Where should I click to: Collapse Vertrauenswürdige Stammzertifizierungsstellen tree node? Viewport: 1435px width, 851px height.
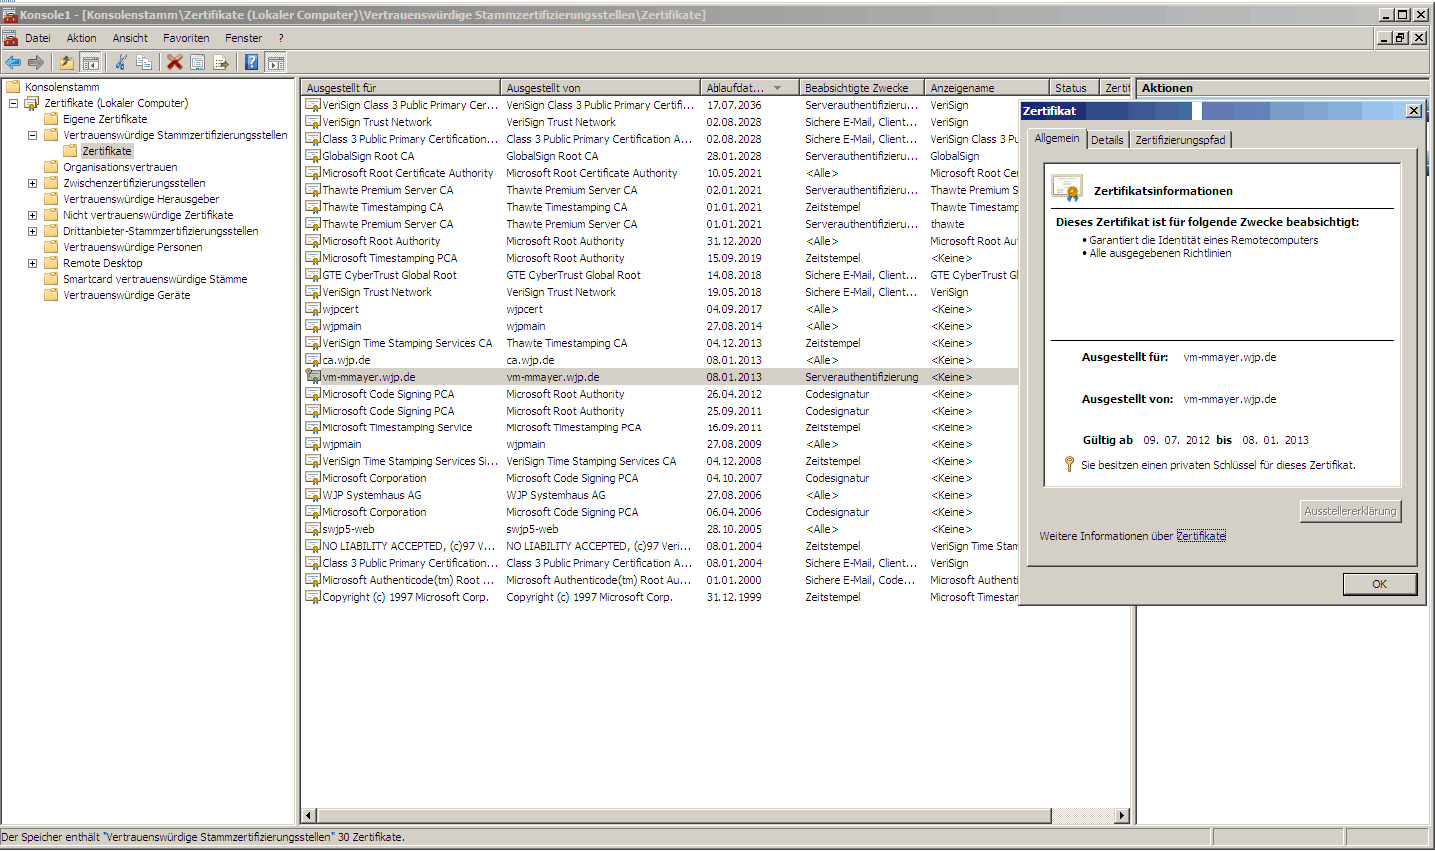[x=32, y=135]
